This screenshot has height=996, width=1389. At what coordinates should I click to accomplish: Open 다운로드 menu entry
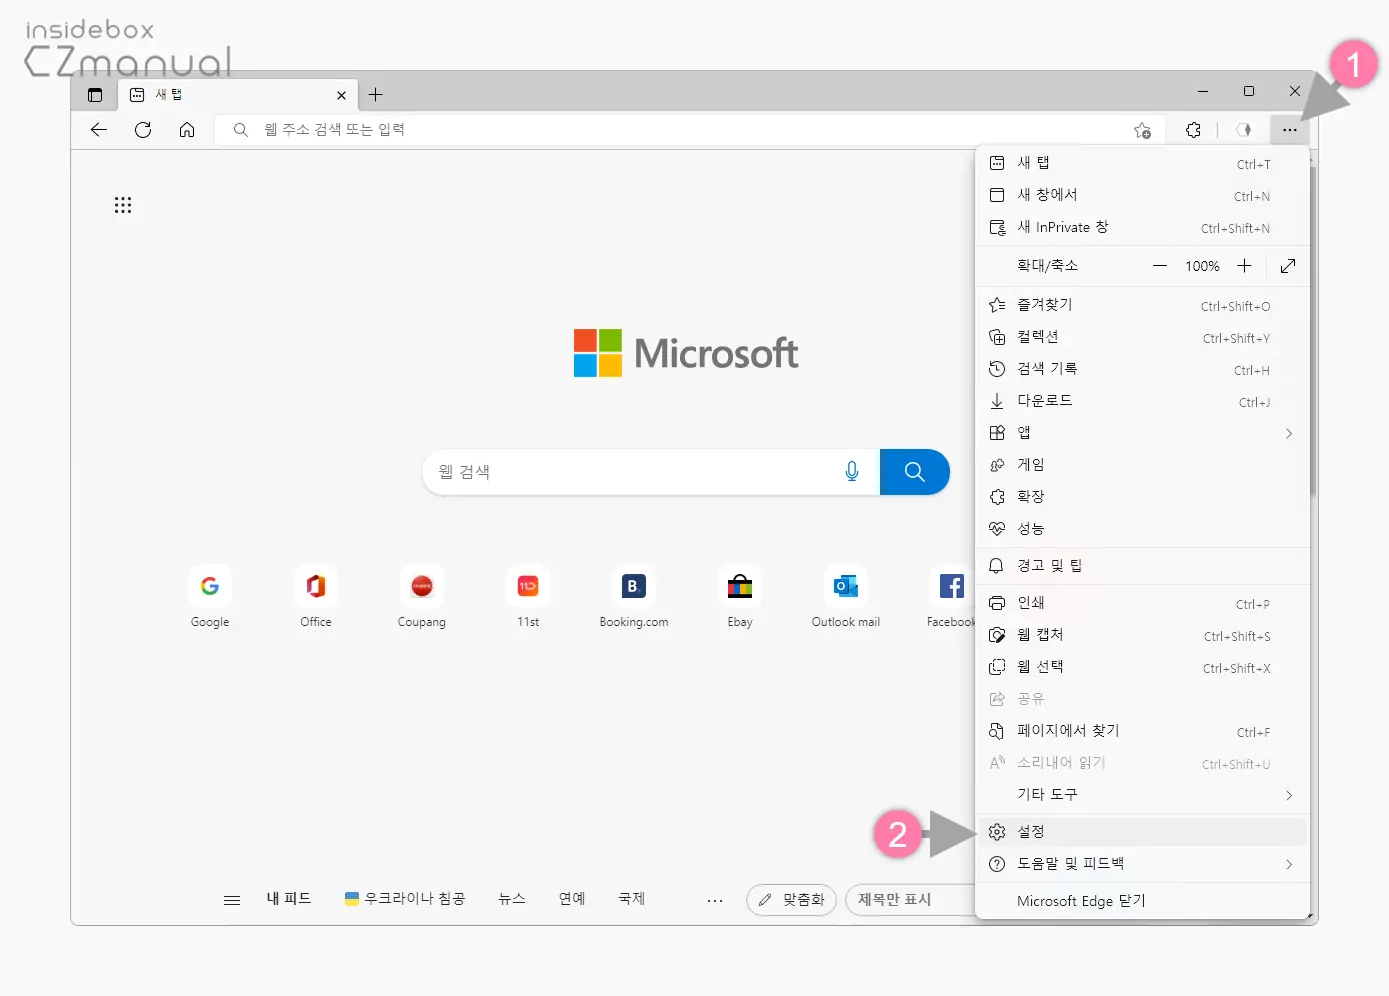tap(1142, 401)
